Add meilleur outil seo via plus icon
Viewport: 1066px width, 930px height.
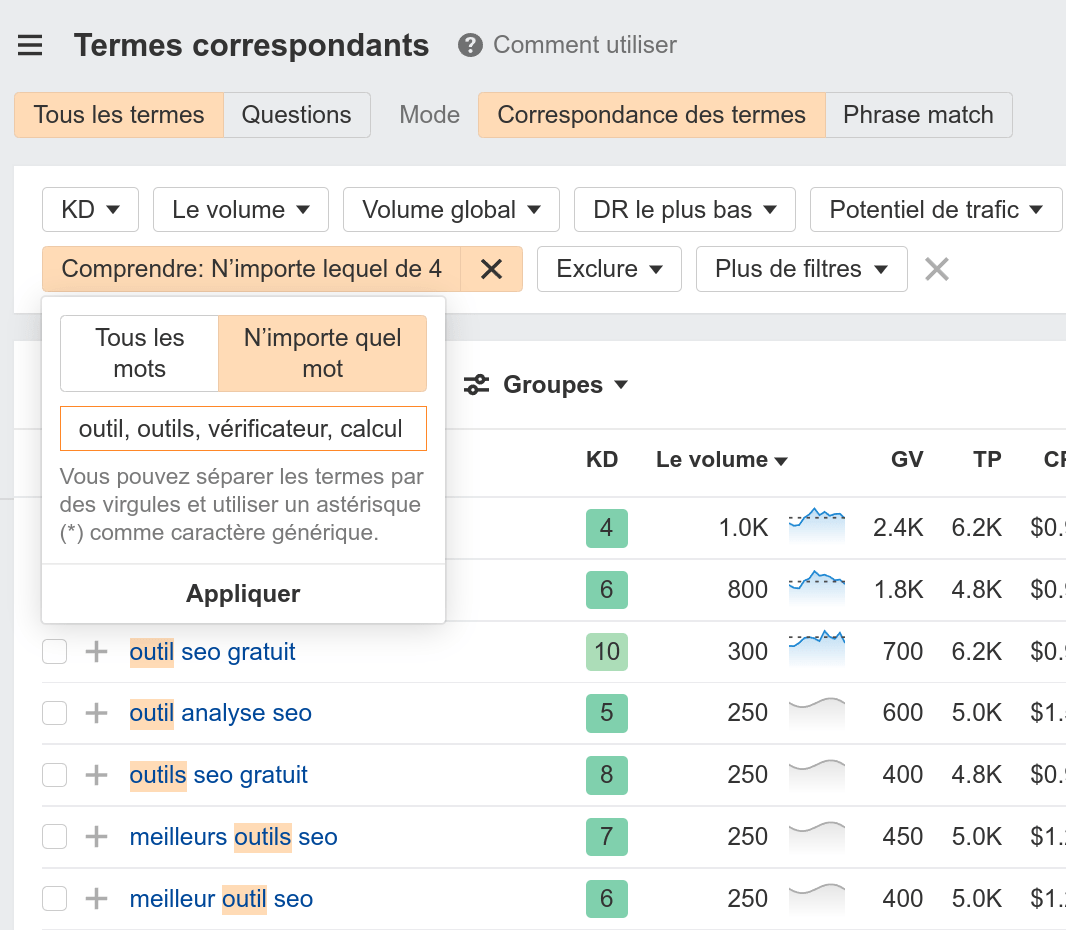95,898
